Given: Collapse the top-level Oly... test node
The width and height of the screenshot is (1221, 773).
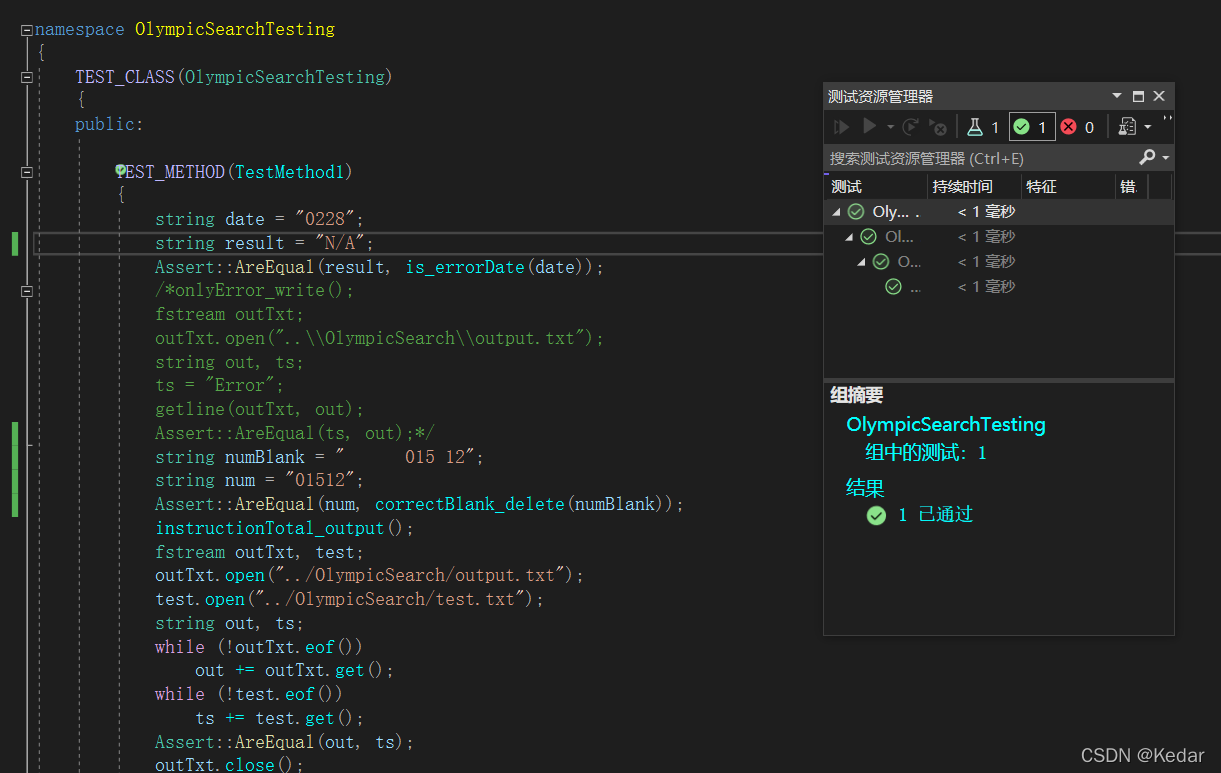Looking at the screenshot, I should (836, 212).
